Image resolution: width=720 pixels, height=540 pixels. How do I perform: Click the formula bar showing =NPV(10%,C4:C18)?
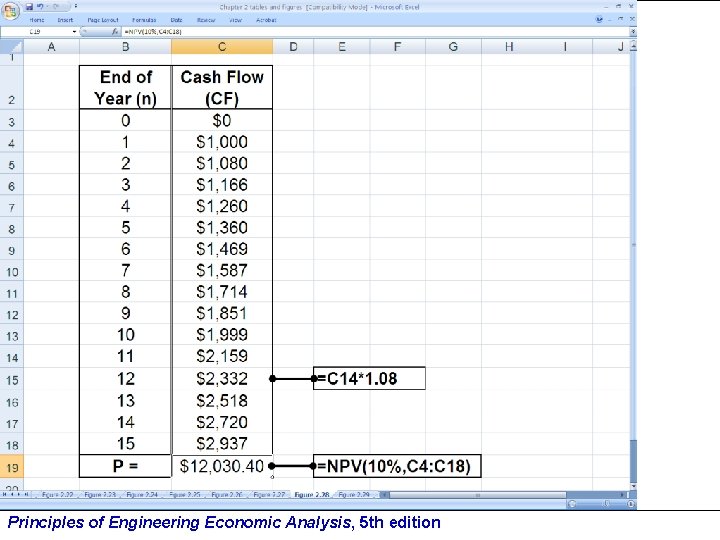coord(374,32)
